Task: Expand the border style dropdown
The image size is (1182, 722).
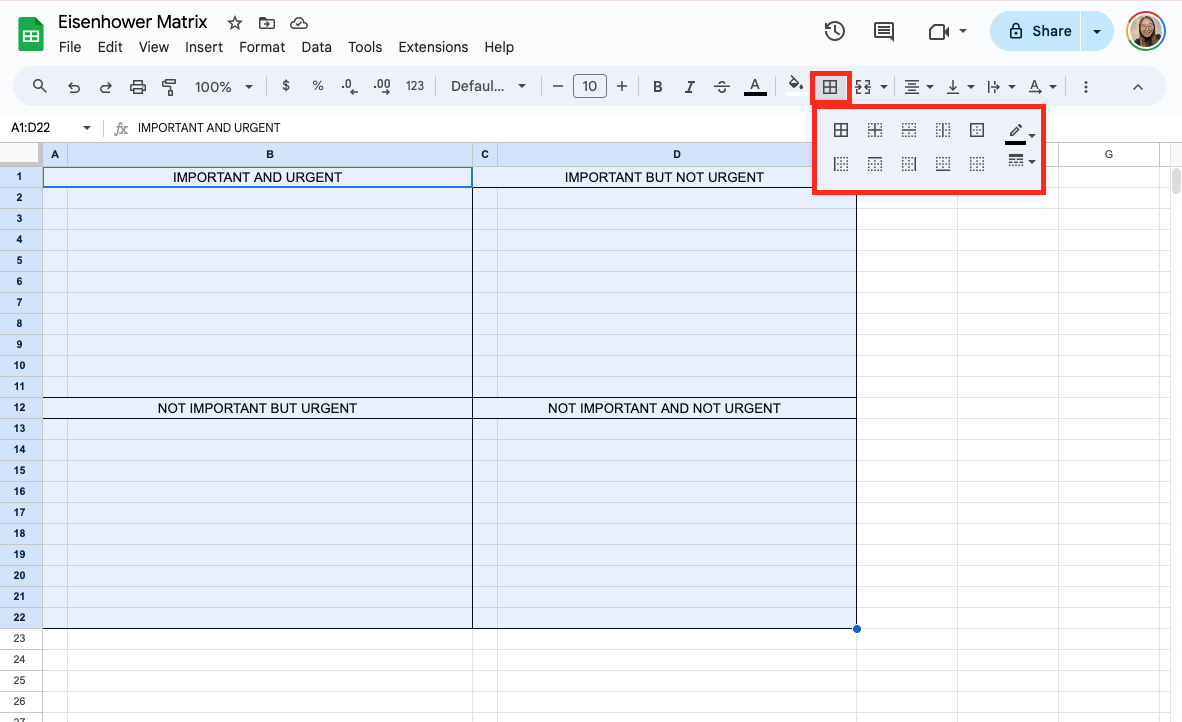Action: pyautogui.click(x=1020, y=160)
